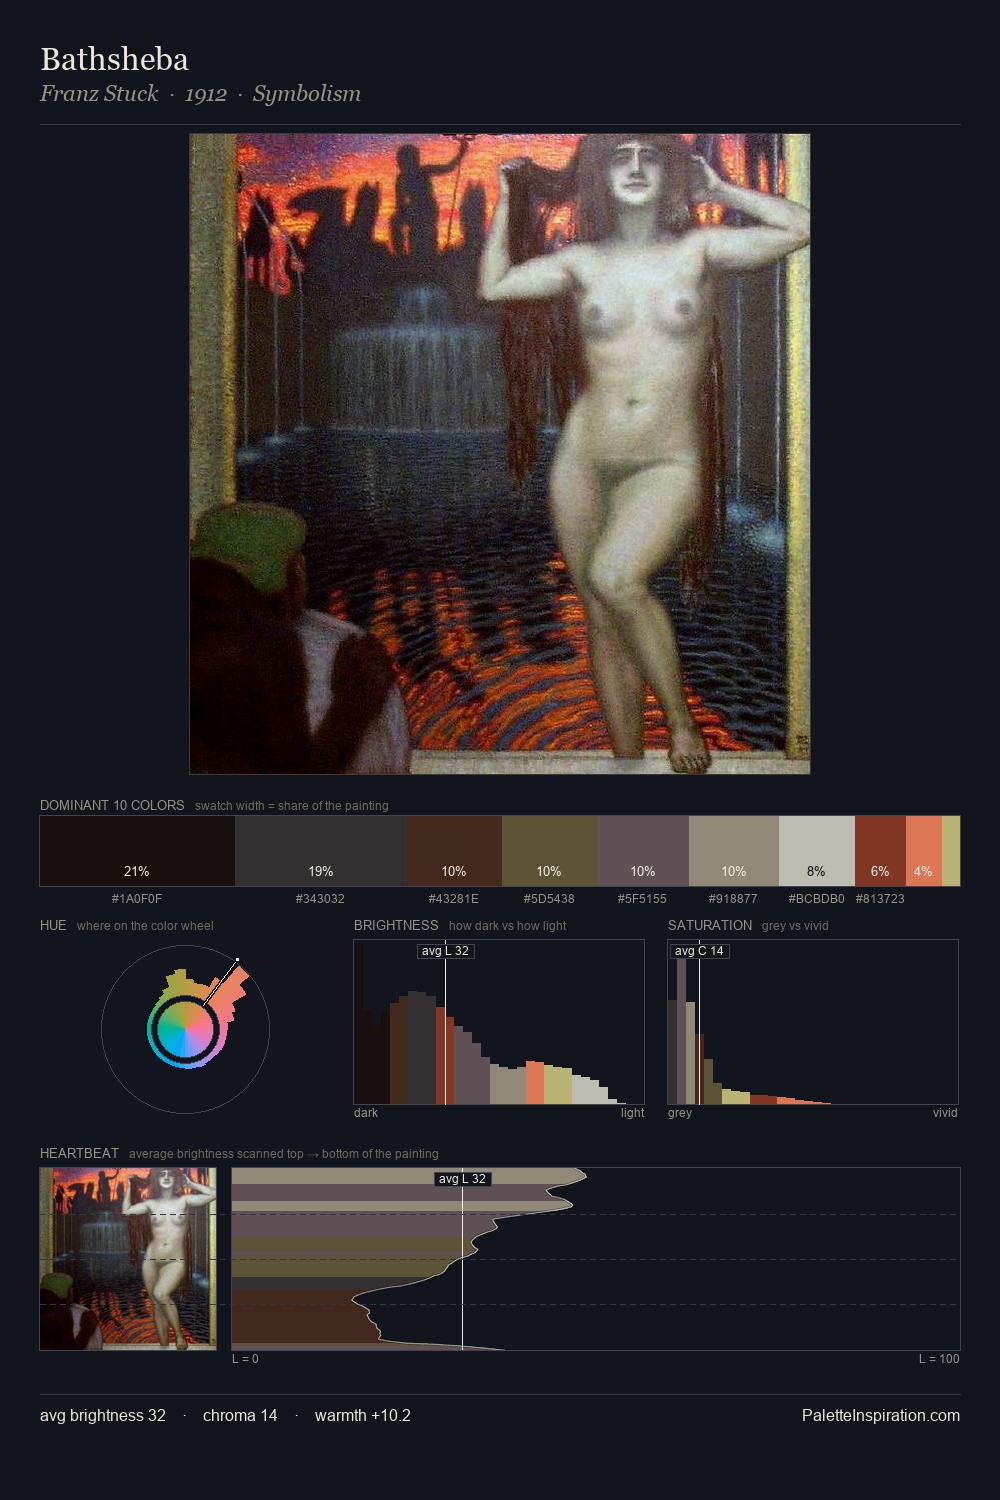Click hex label #BCBDB0

816,899
